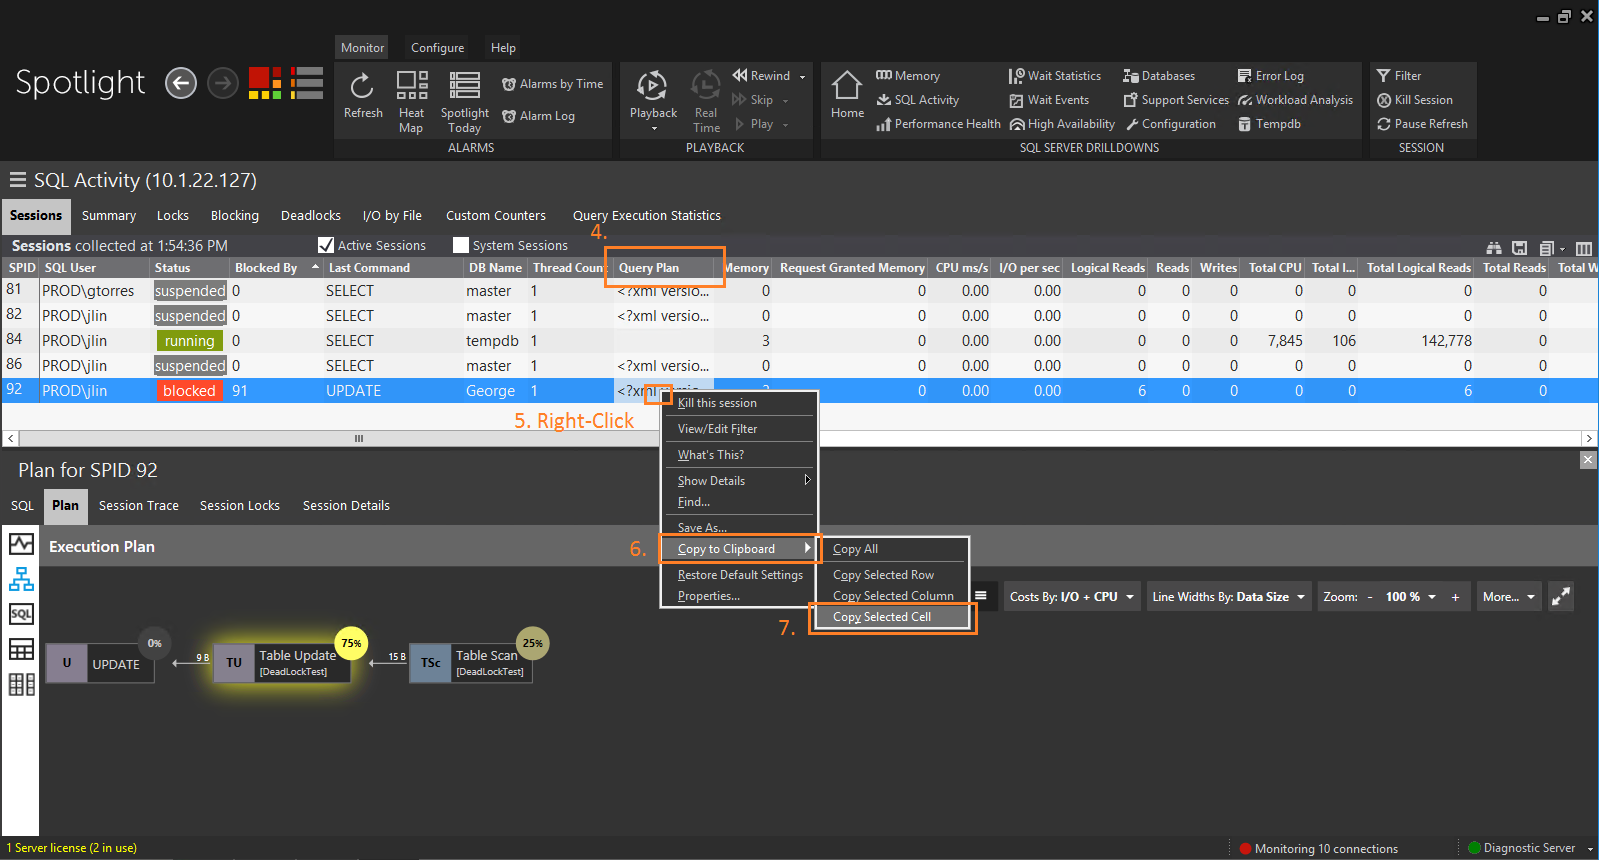Viewport: 1599px width, 860px height.
Task: Enable the System Sessions checkbox
Action: [x=461, y=245]
